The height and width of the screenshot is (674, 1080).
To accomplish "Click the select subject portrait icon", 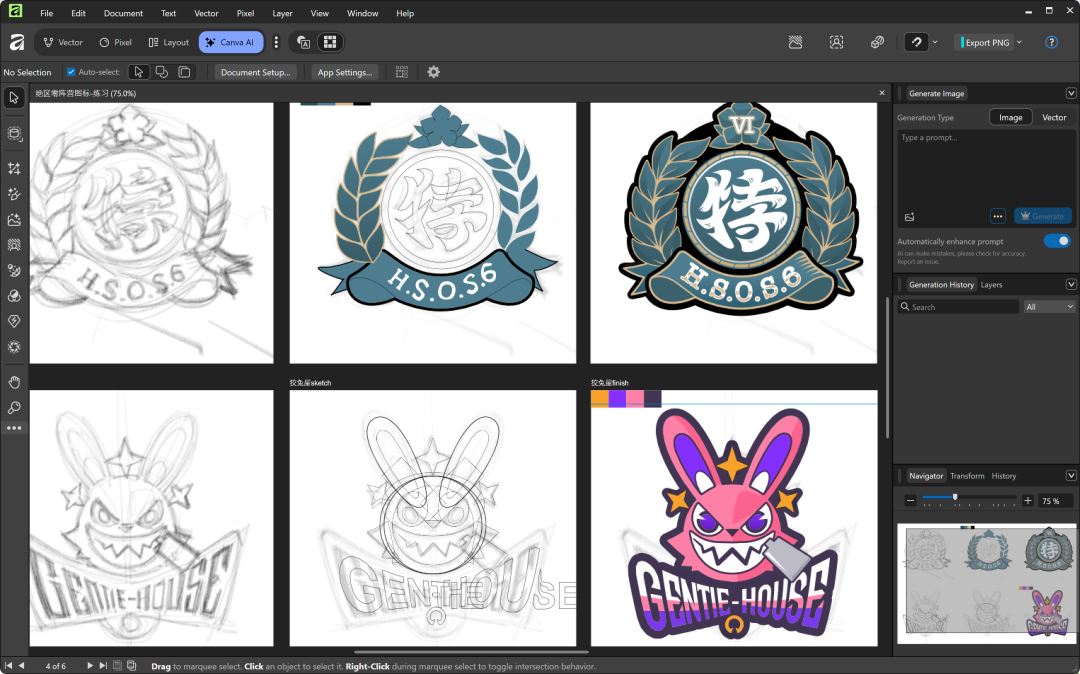I will [x=836, y=42].
